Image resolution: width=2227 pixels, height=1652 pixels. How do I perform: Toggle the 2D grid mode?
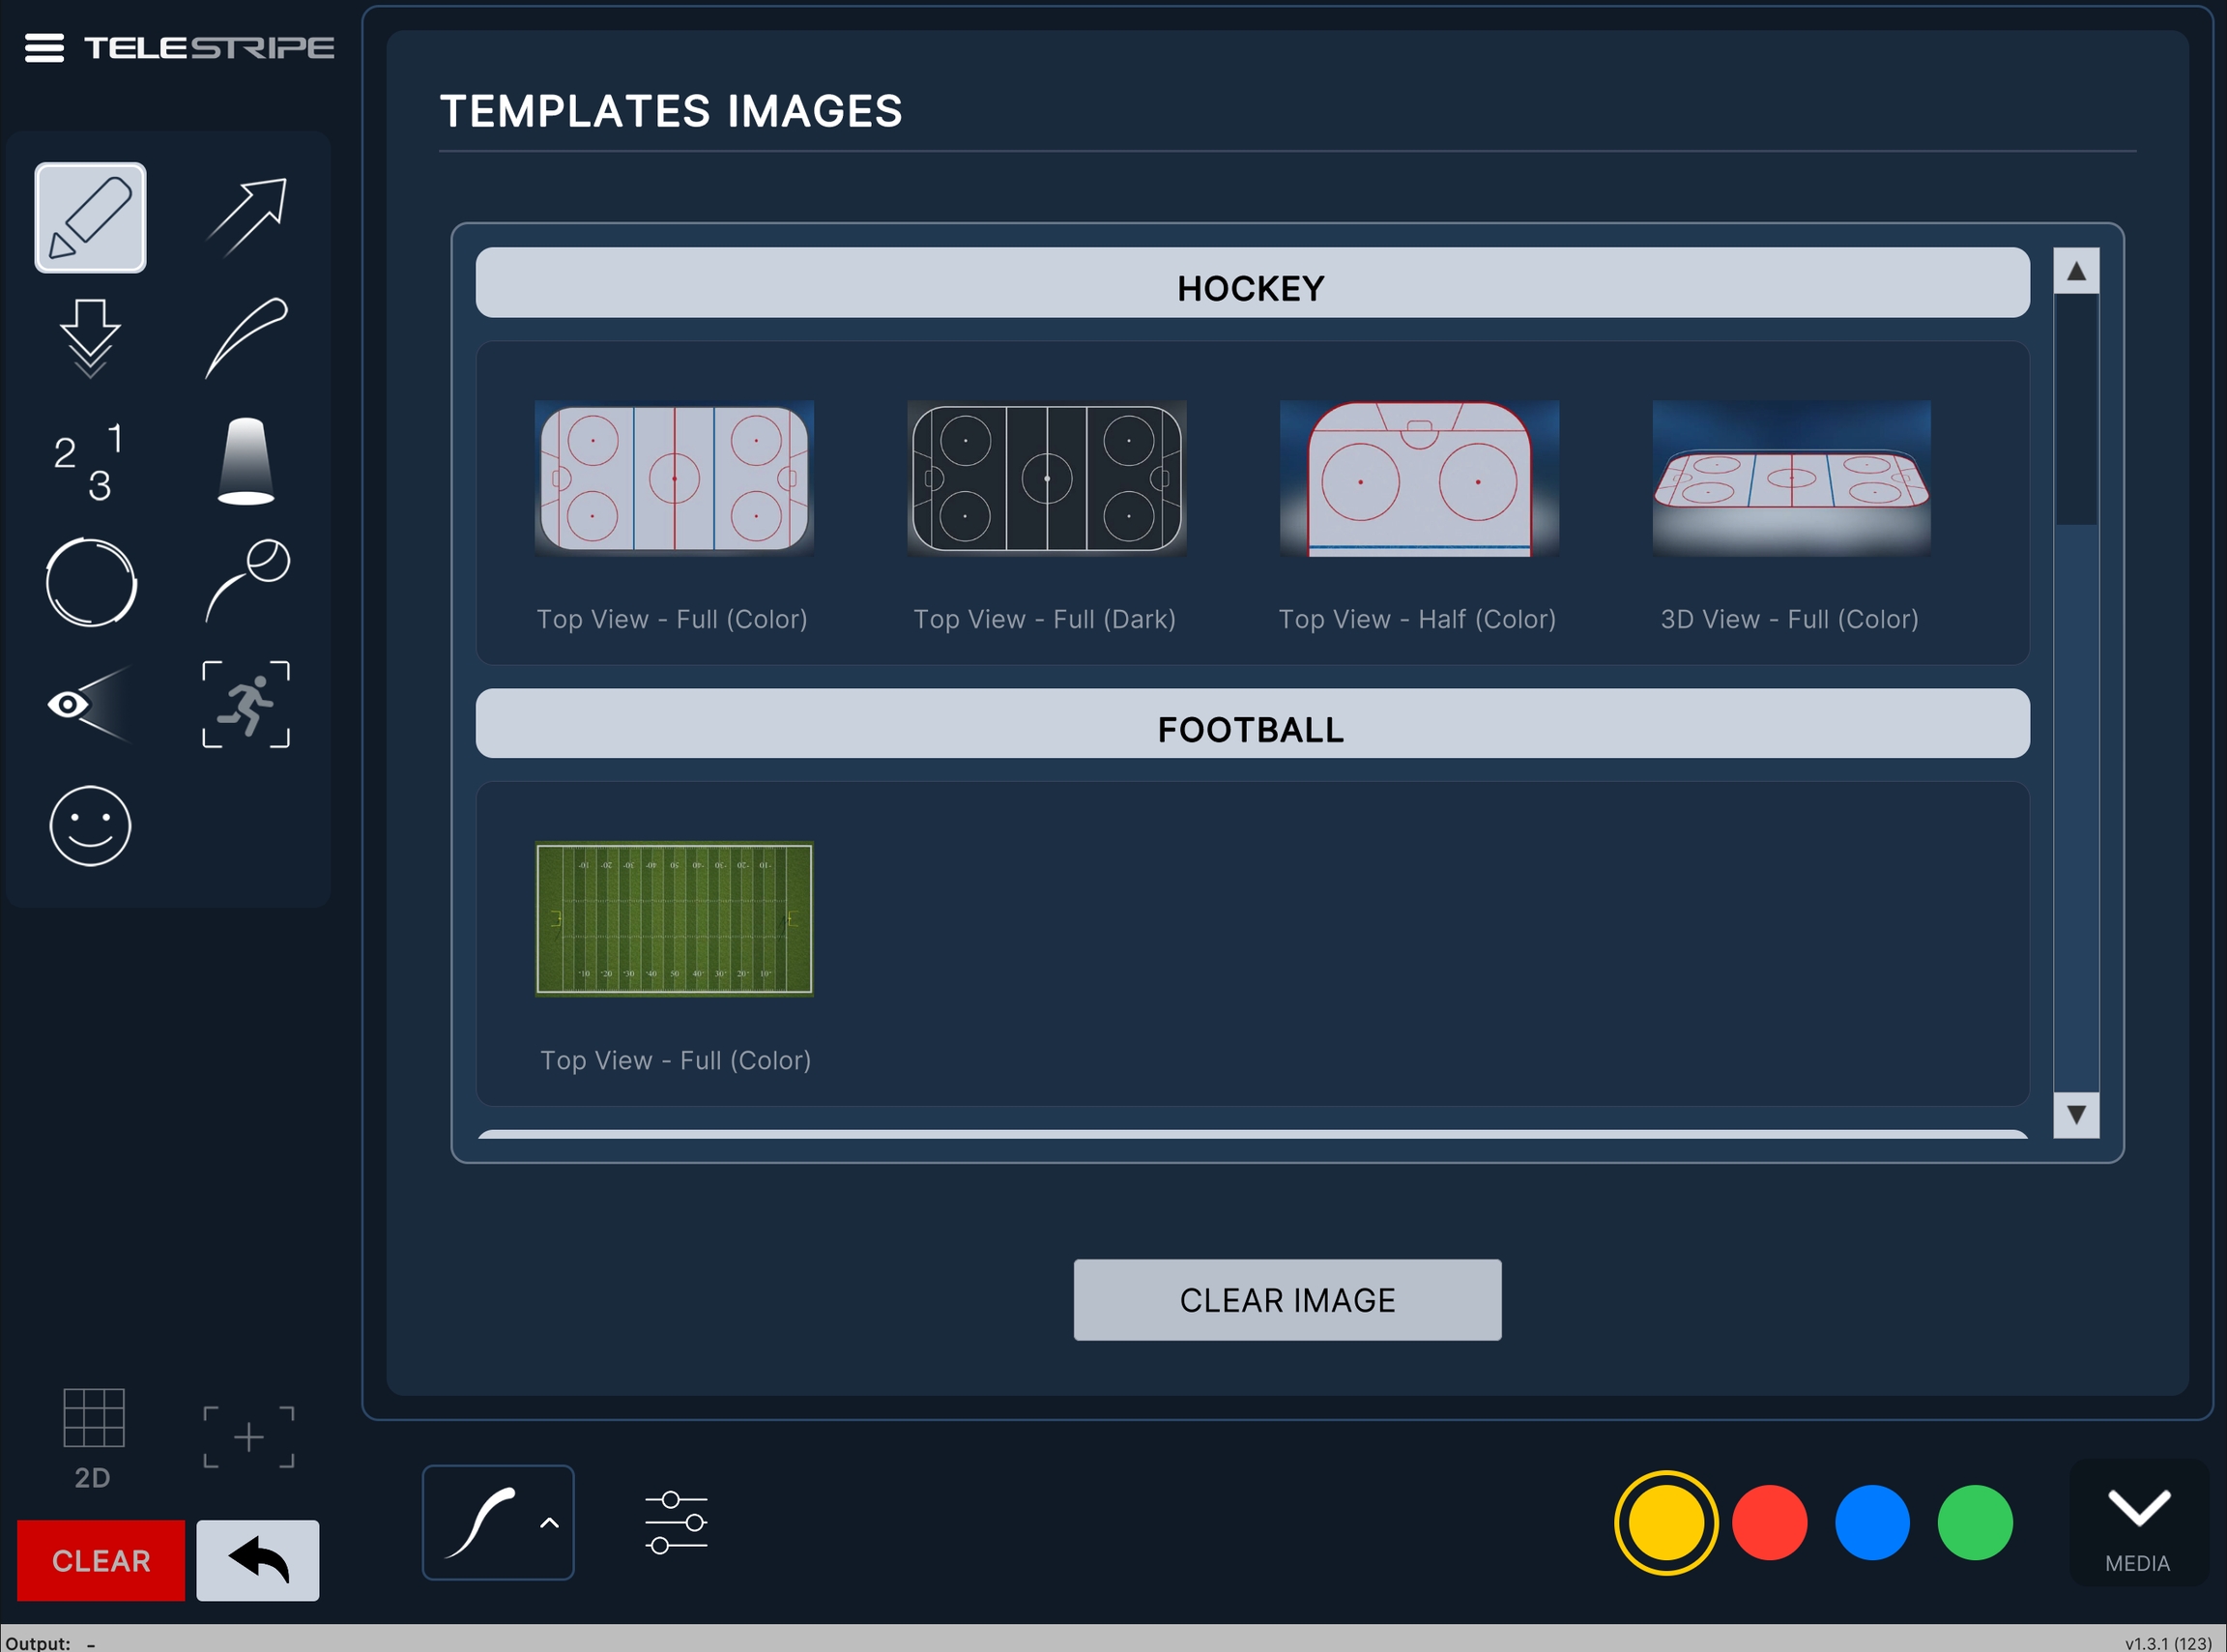93,1437
